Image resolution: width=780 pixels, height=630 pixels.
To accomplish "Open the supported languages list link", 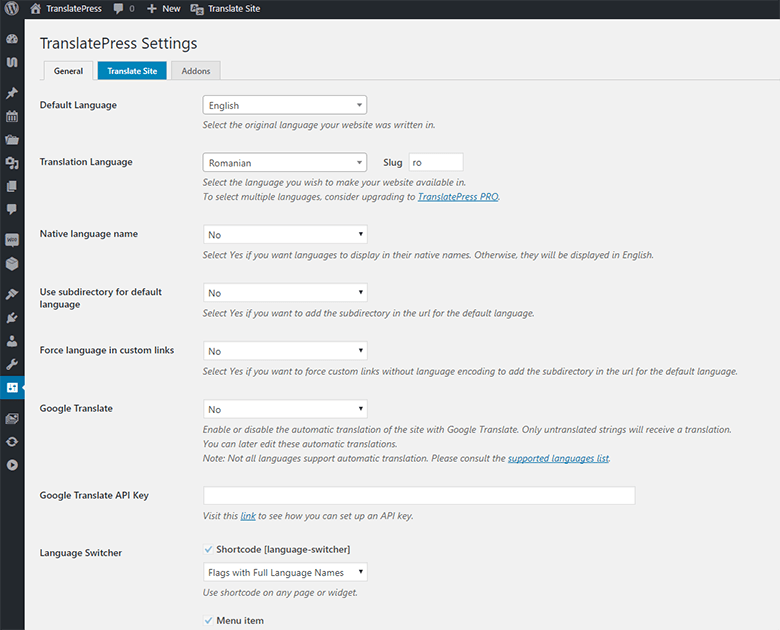I will coord(558,458).
